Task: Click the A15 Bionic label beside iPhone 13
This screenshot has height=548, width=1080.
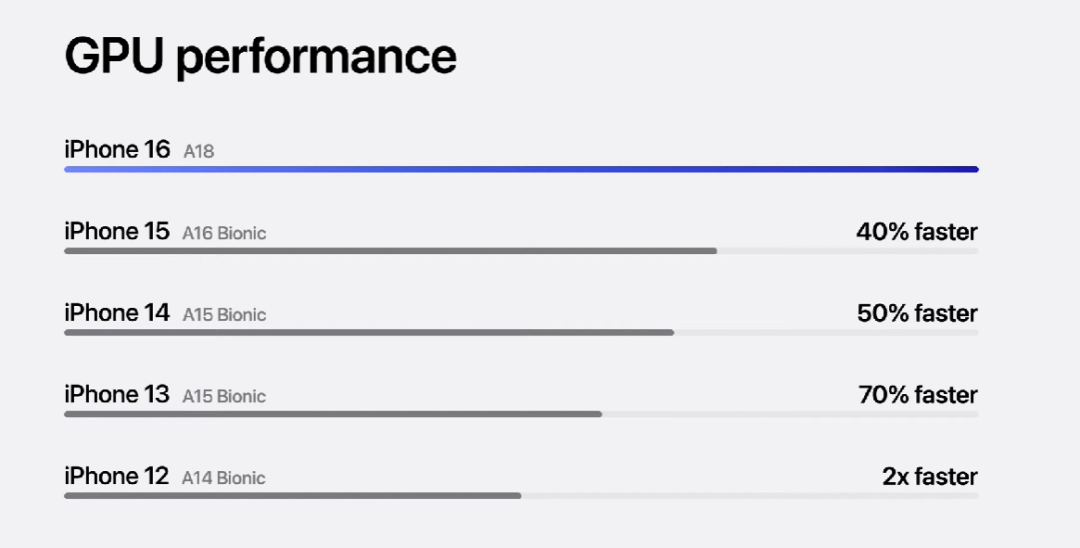Action: [224, 396]
